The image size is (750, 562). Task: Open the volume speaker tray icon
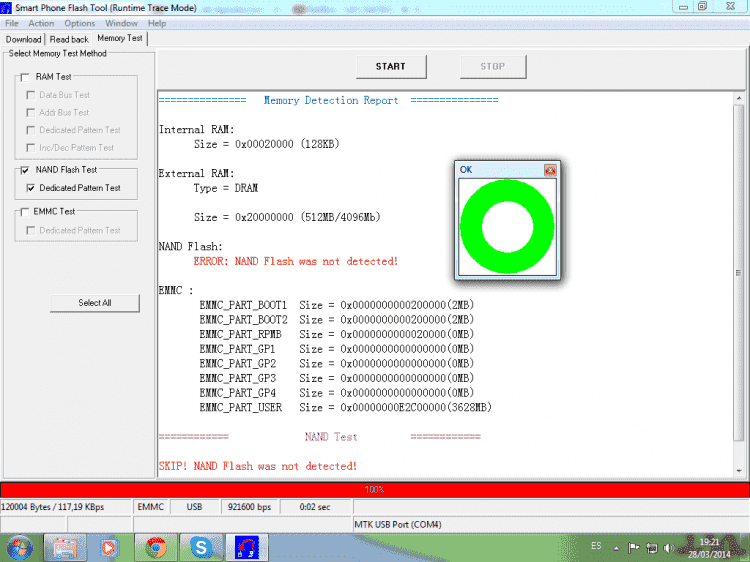669,548
